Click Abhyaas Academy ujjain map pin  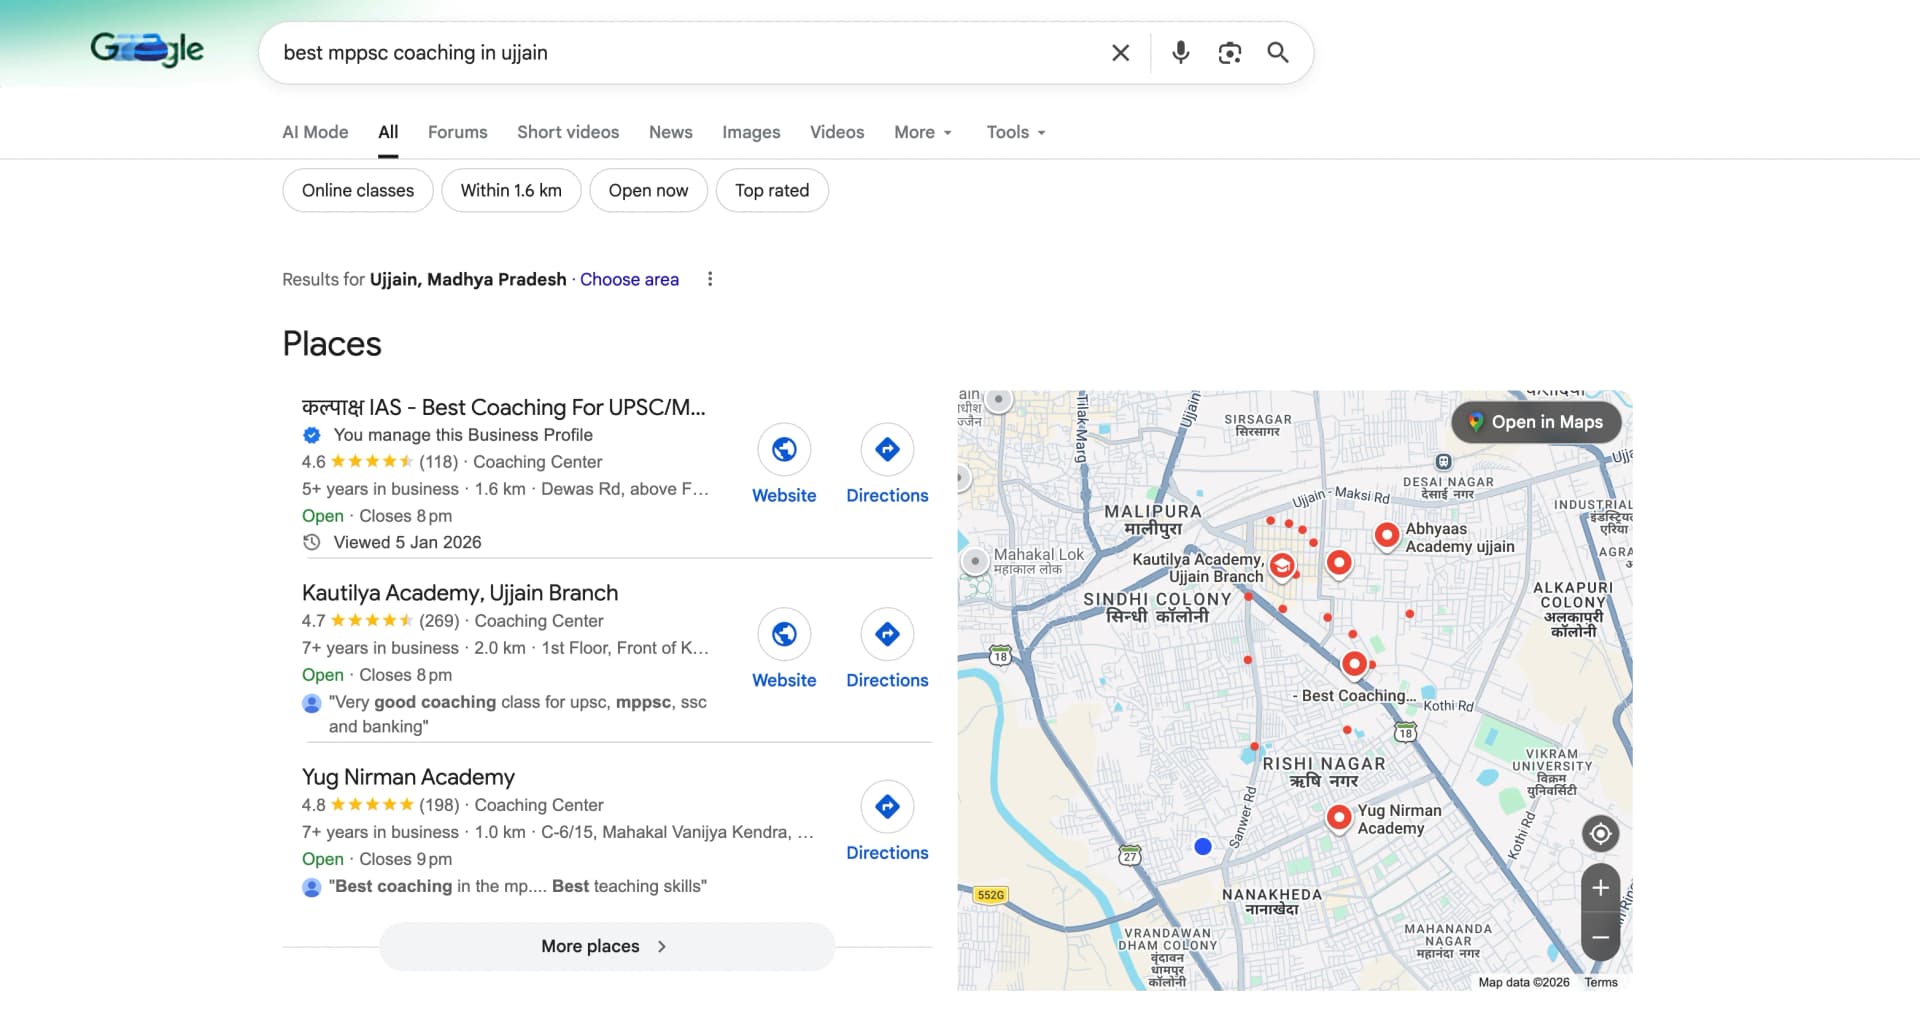point(1386,535)
